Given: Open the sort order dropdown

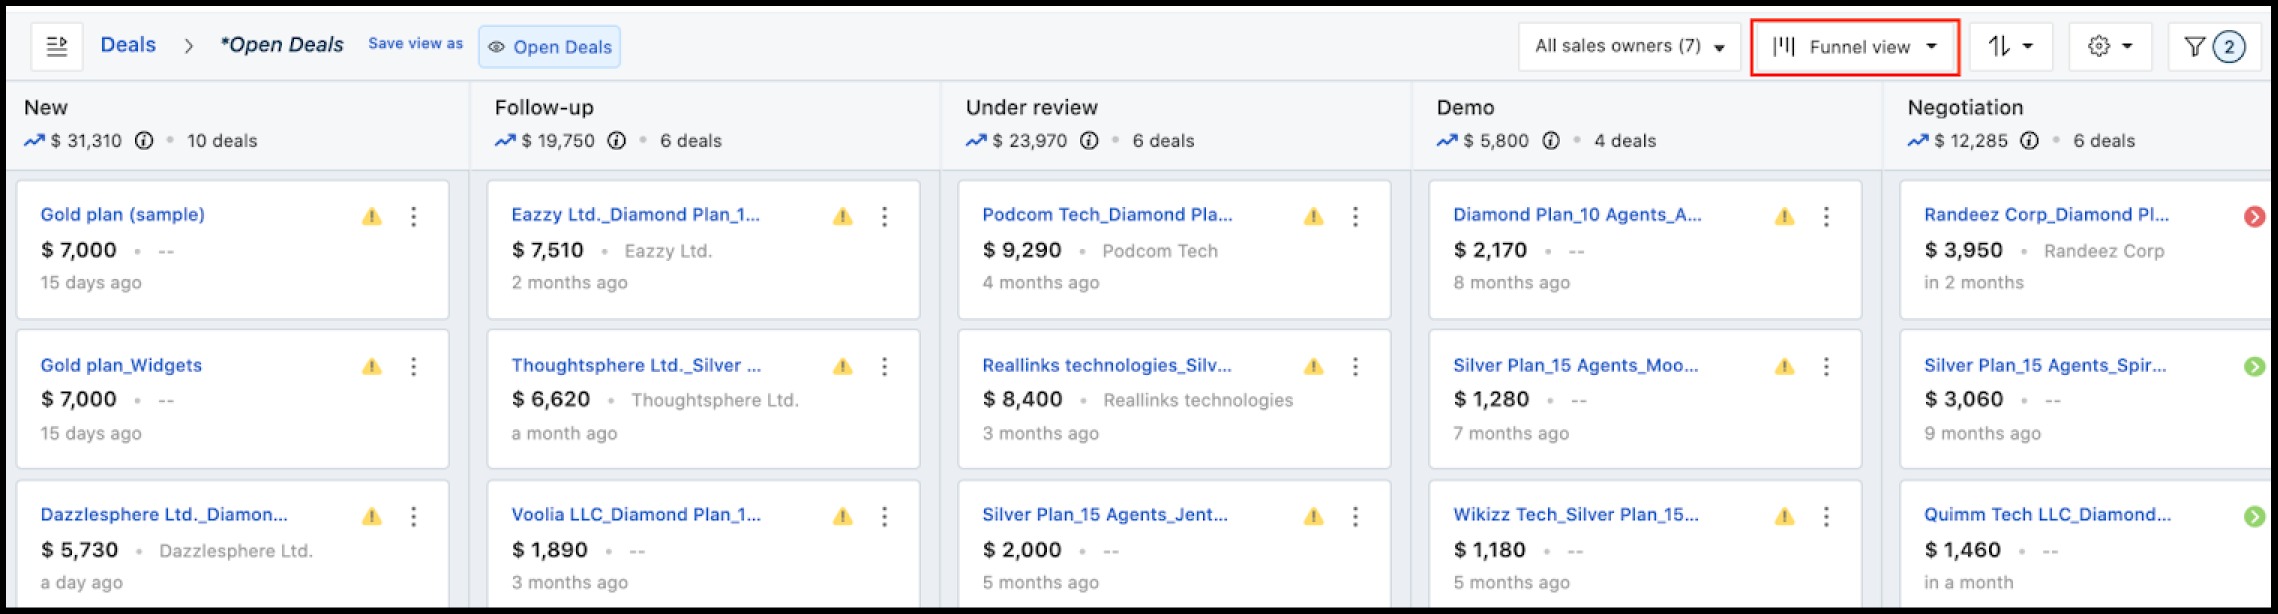Looking at the screenshot, I should [x=2011, y=46].
